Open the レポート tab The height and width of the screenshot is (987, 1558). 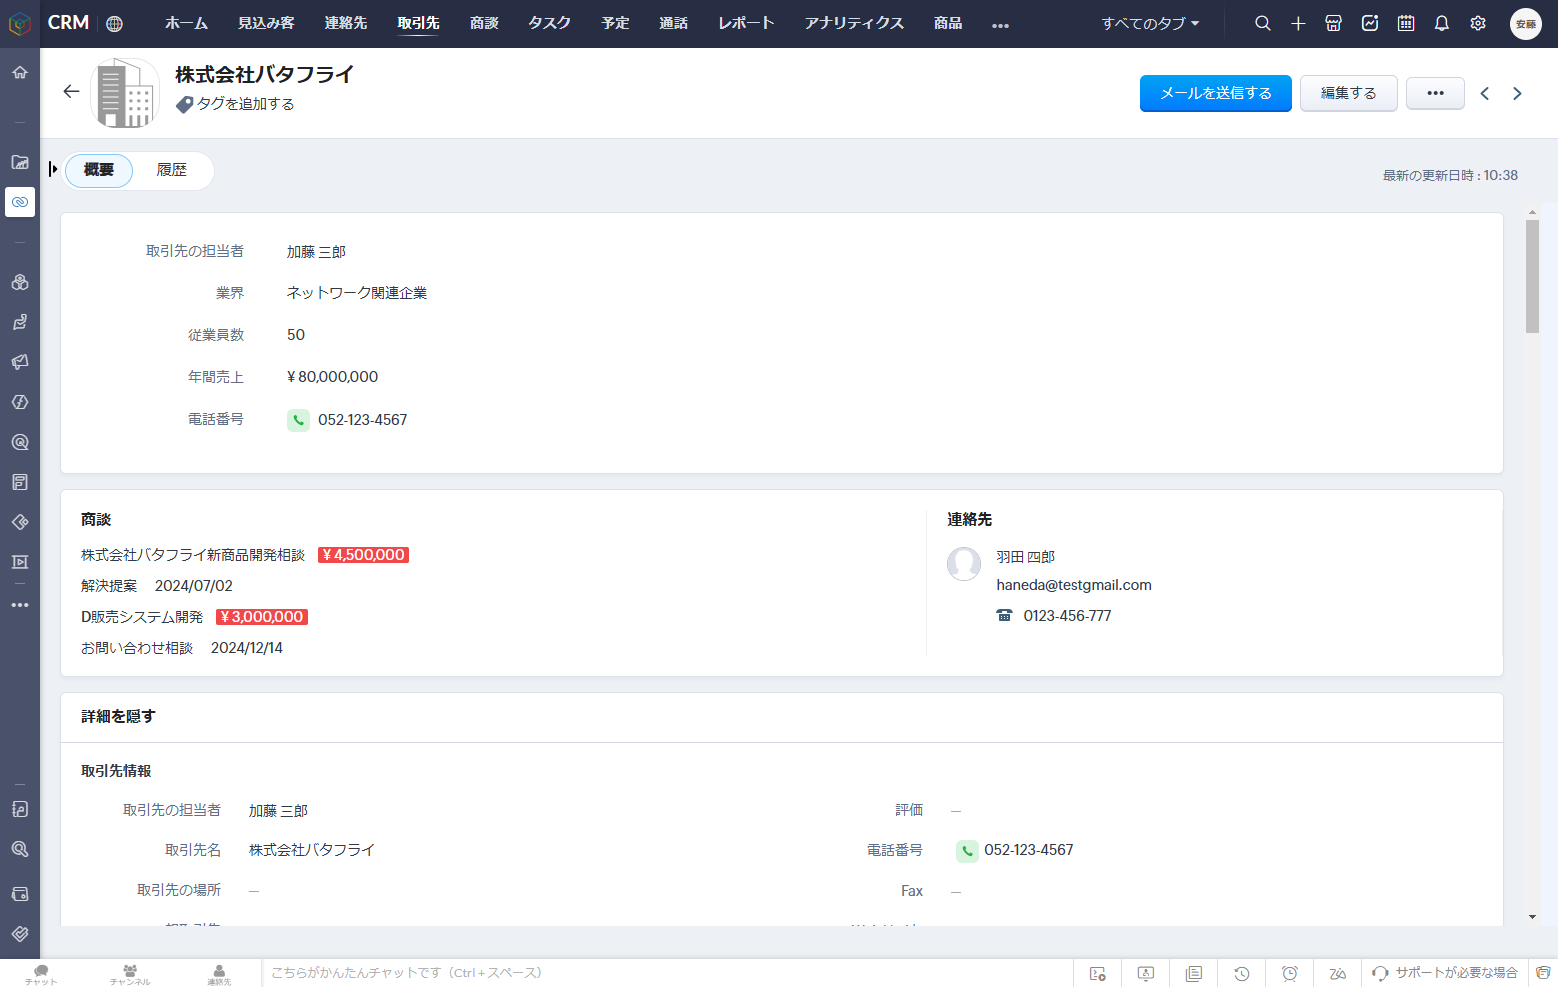coord(746,23)
